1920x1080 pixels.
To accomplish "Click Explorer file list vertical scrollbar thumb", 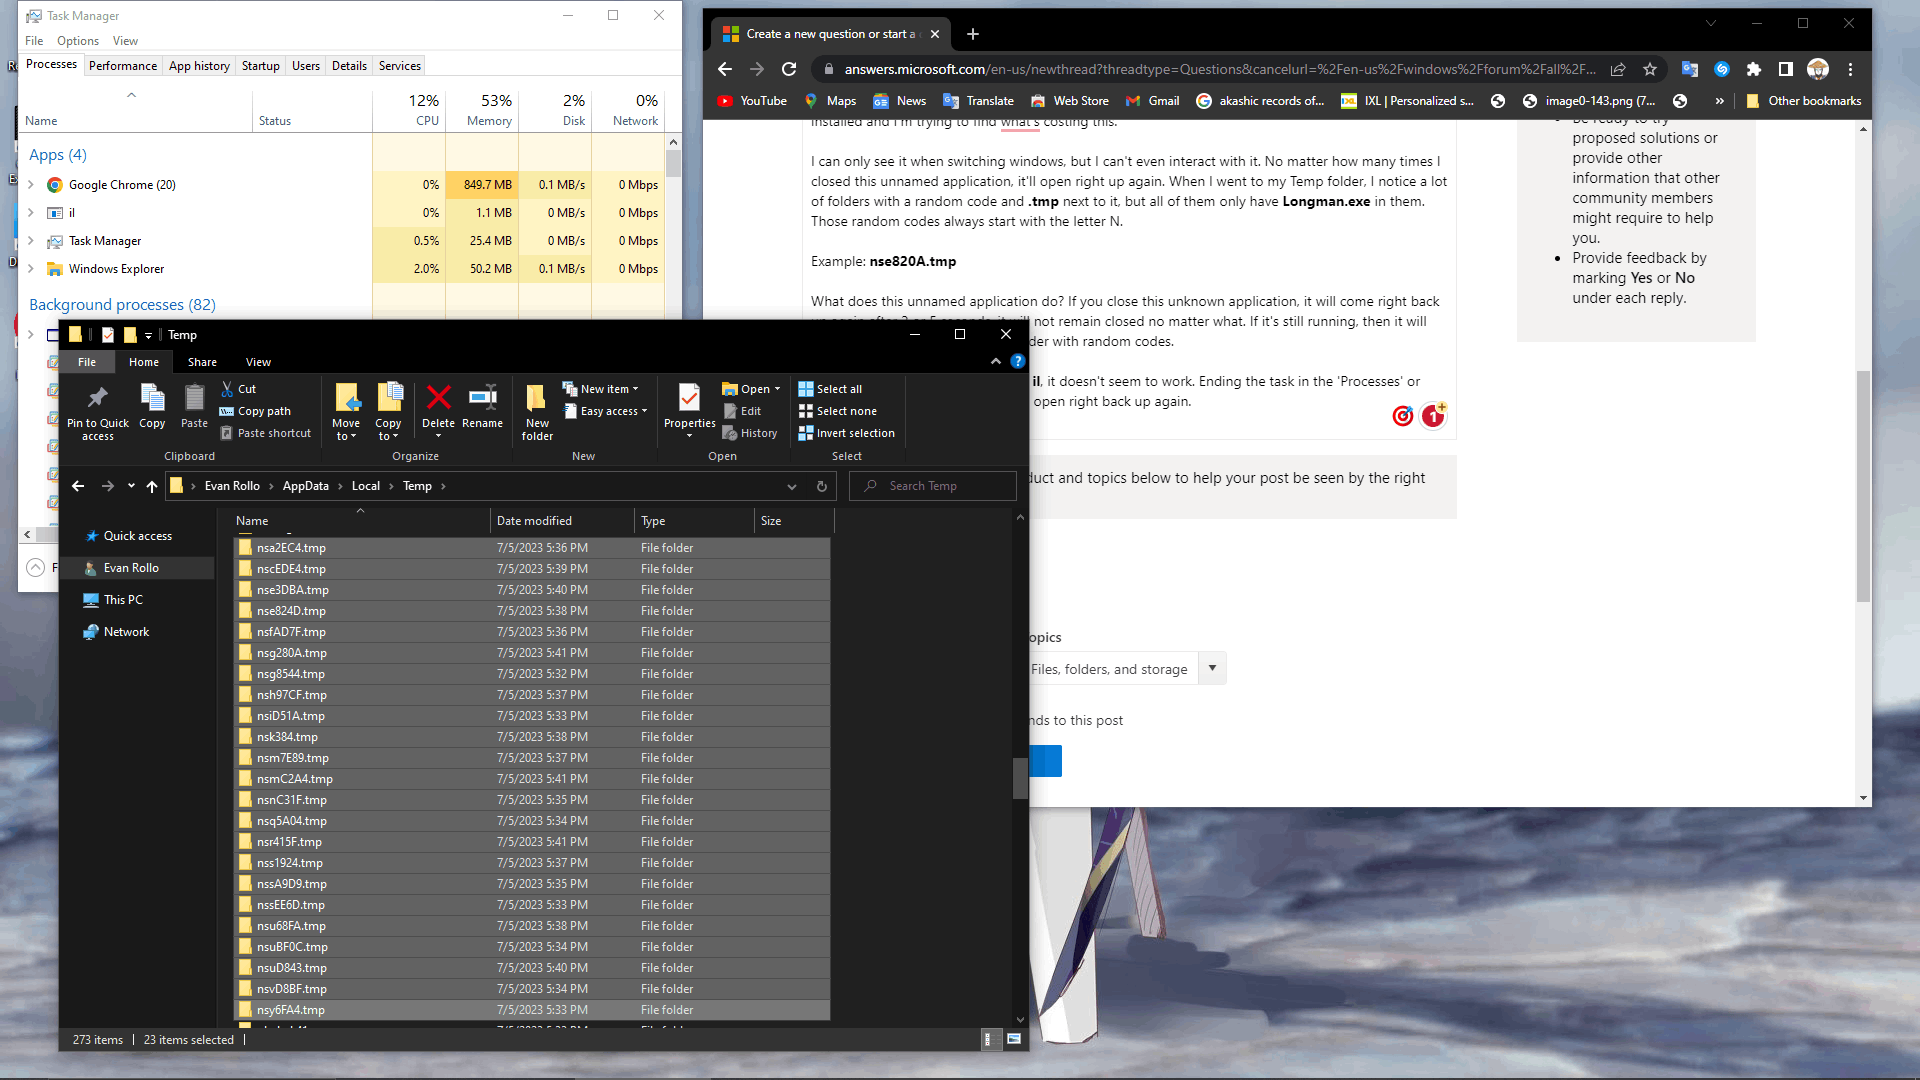I will (x=1020, y=778).
